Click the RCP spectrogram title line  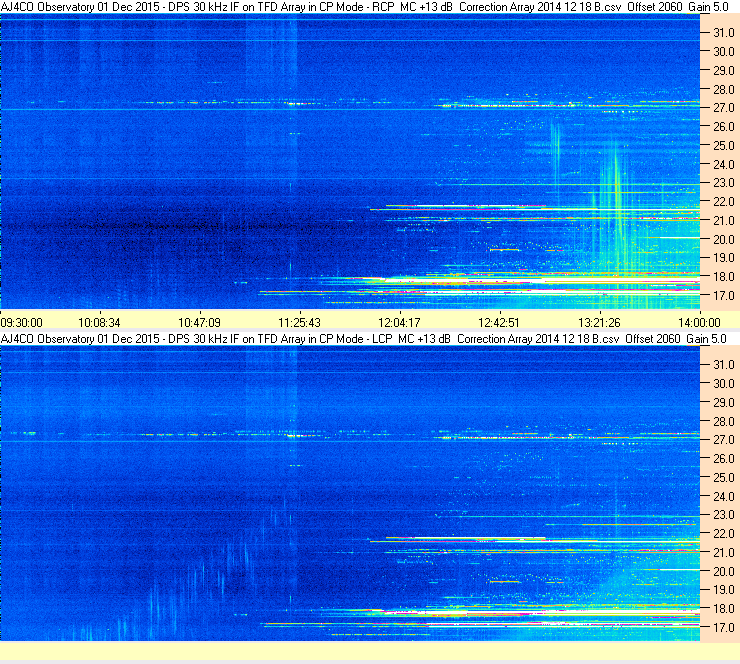(364, 7)
